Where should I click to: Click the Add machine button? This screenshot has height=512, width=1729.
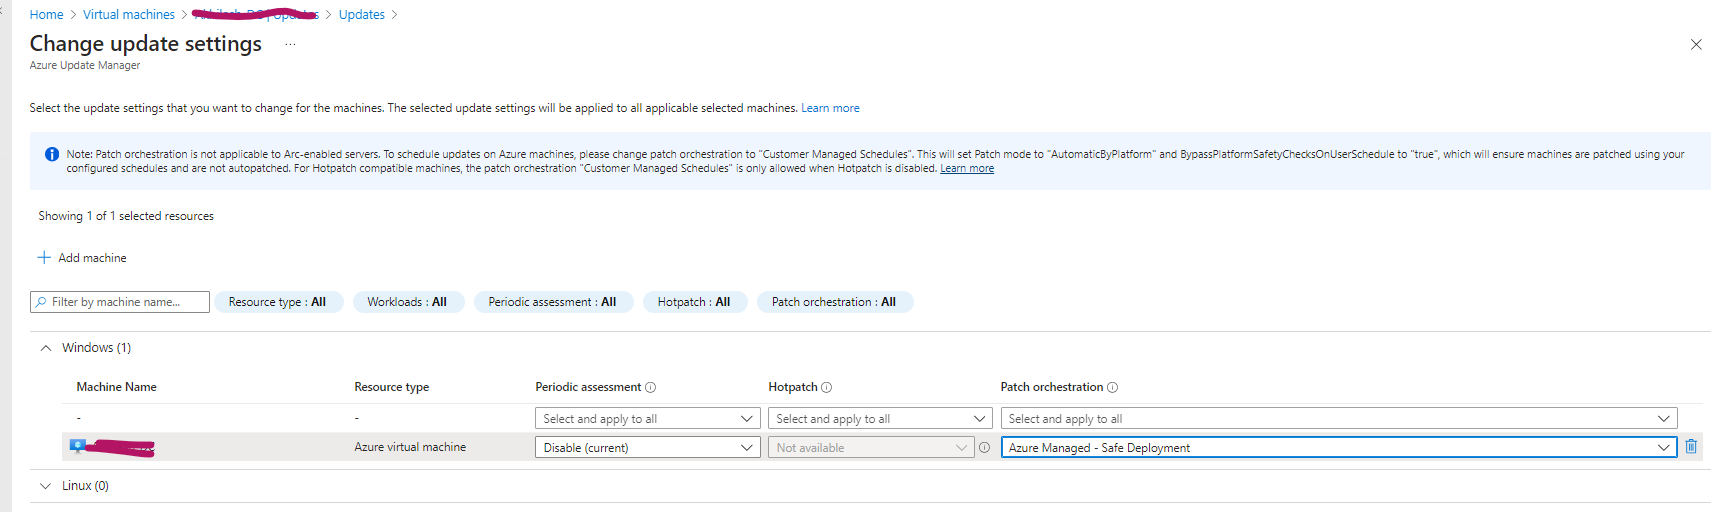82,258
